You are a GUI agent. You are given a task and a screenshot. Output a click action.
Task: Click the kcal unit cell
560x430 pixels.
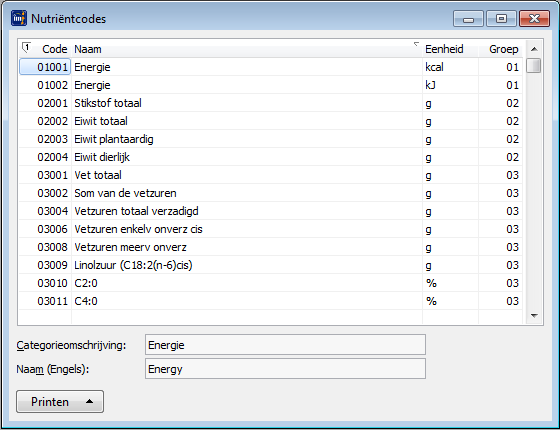pos(450,67)
